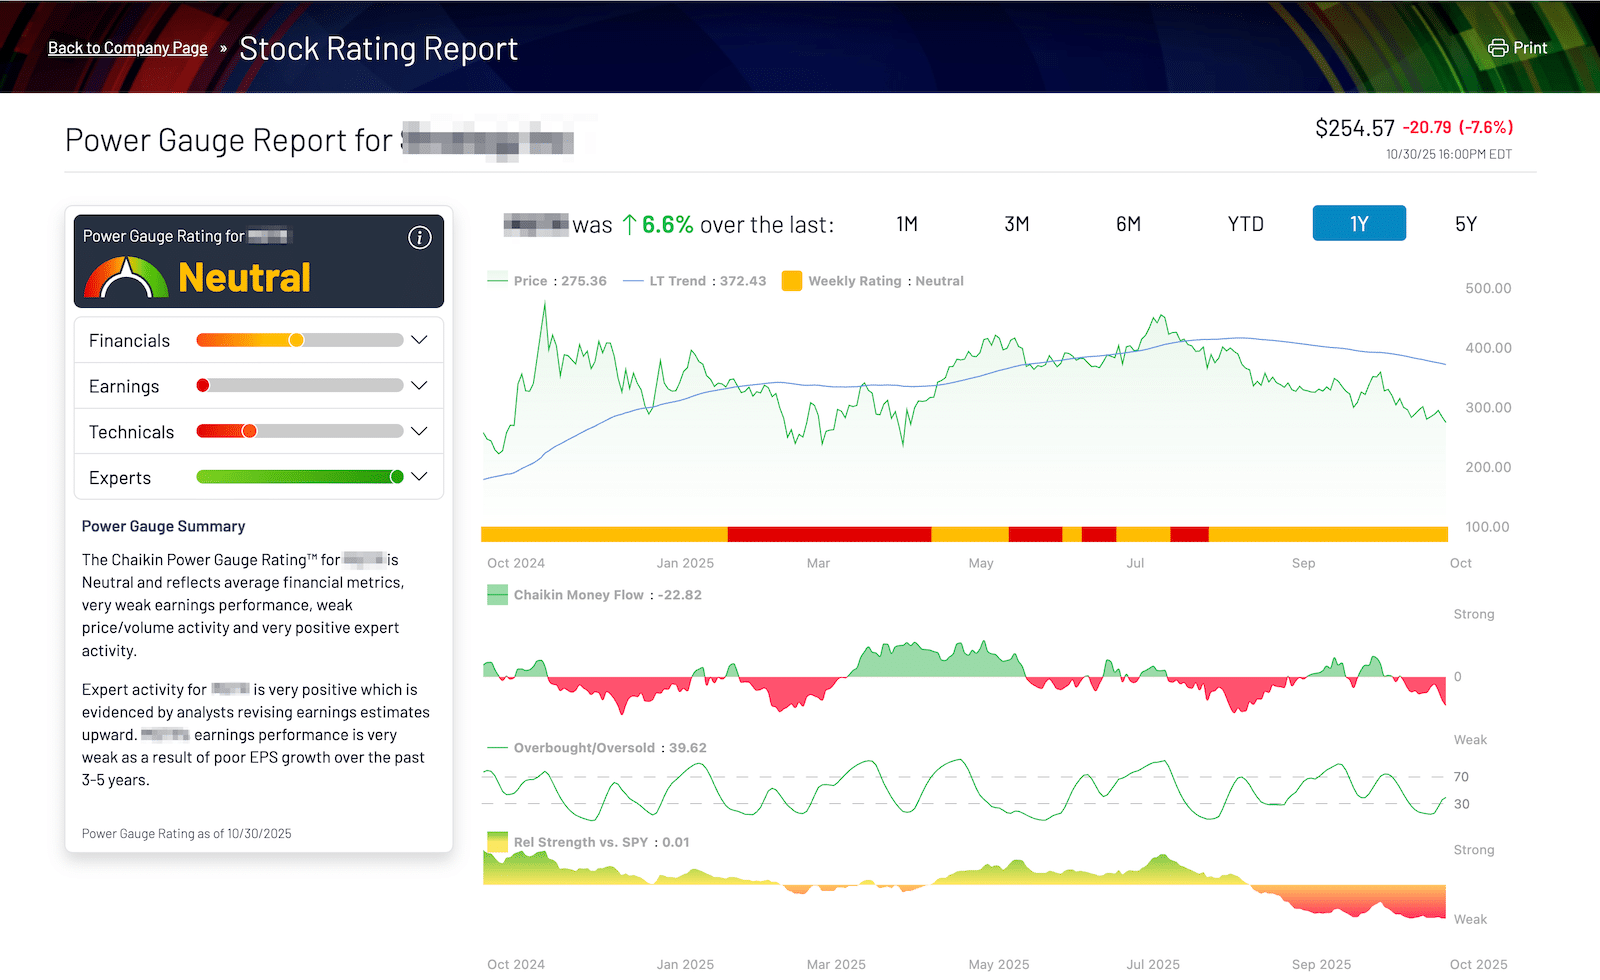Click the red segment of weekly rating bar
This screenshot has width=1600, height=980.
828,534
